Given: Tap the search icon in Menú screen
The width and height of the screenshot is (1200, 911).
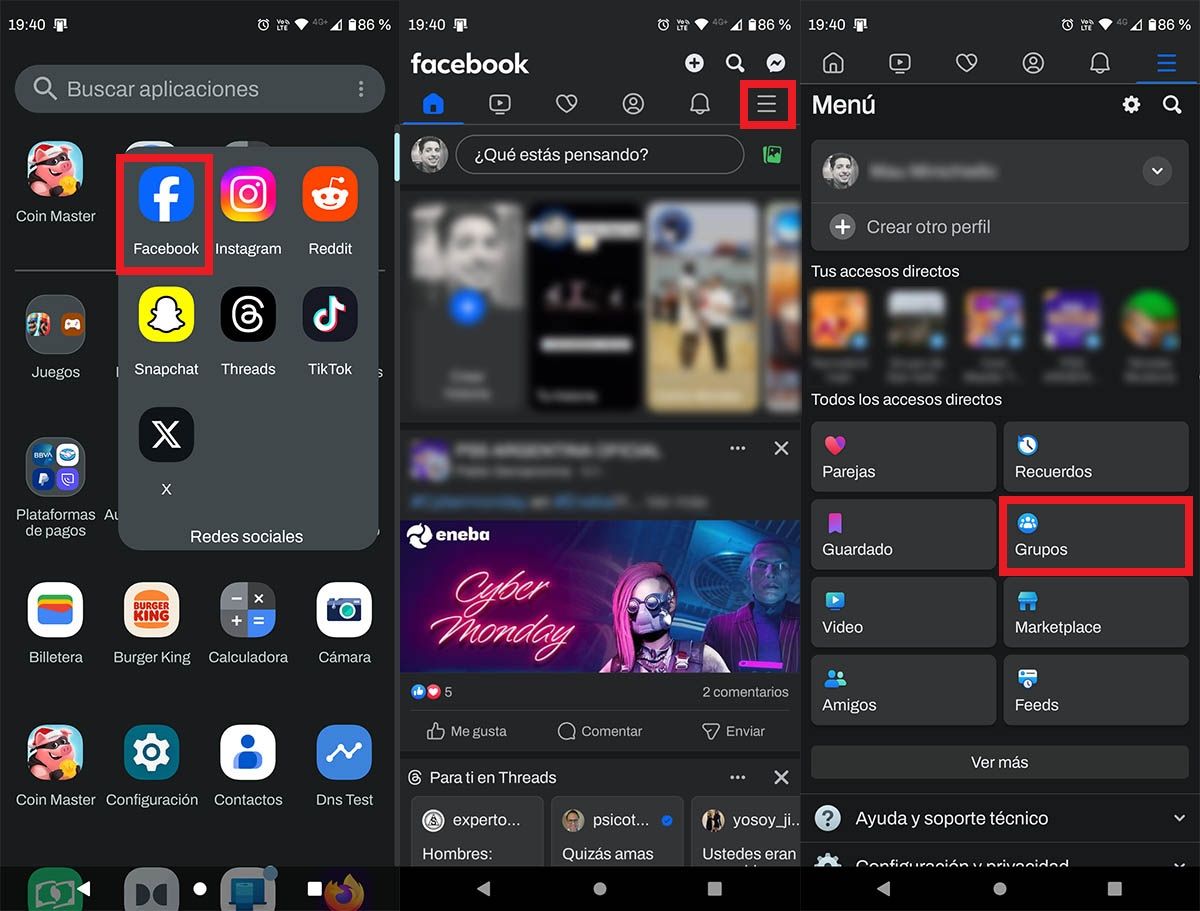Looking at the screenshot, I should [1172, 104].
